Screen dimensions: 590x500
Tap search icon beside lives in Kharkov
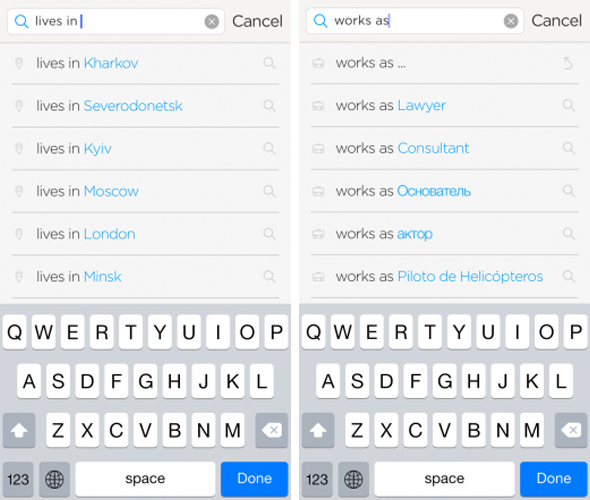(269, 63)
